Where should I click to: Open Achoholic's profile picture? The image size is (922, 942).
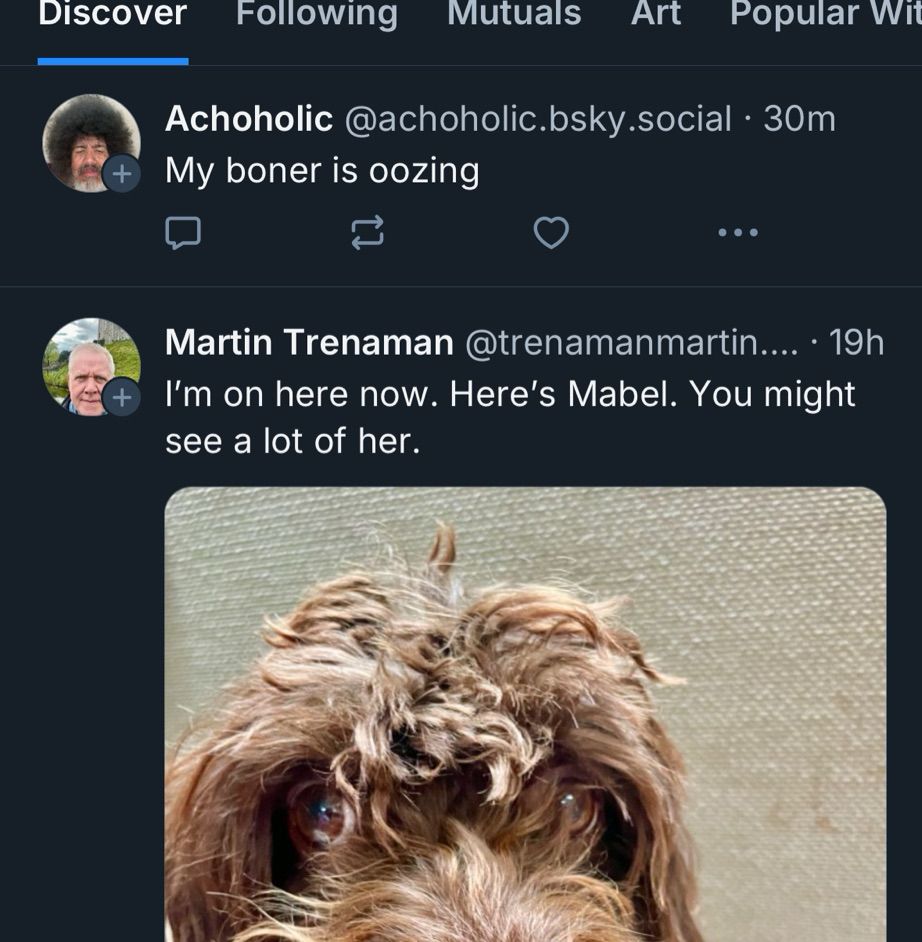tap(88, 138)
